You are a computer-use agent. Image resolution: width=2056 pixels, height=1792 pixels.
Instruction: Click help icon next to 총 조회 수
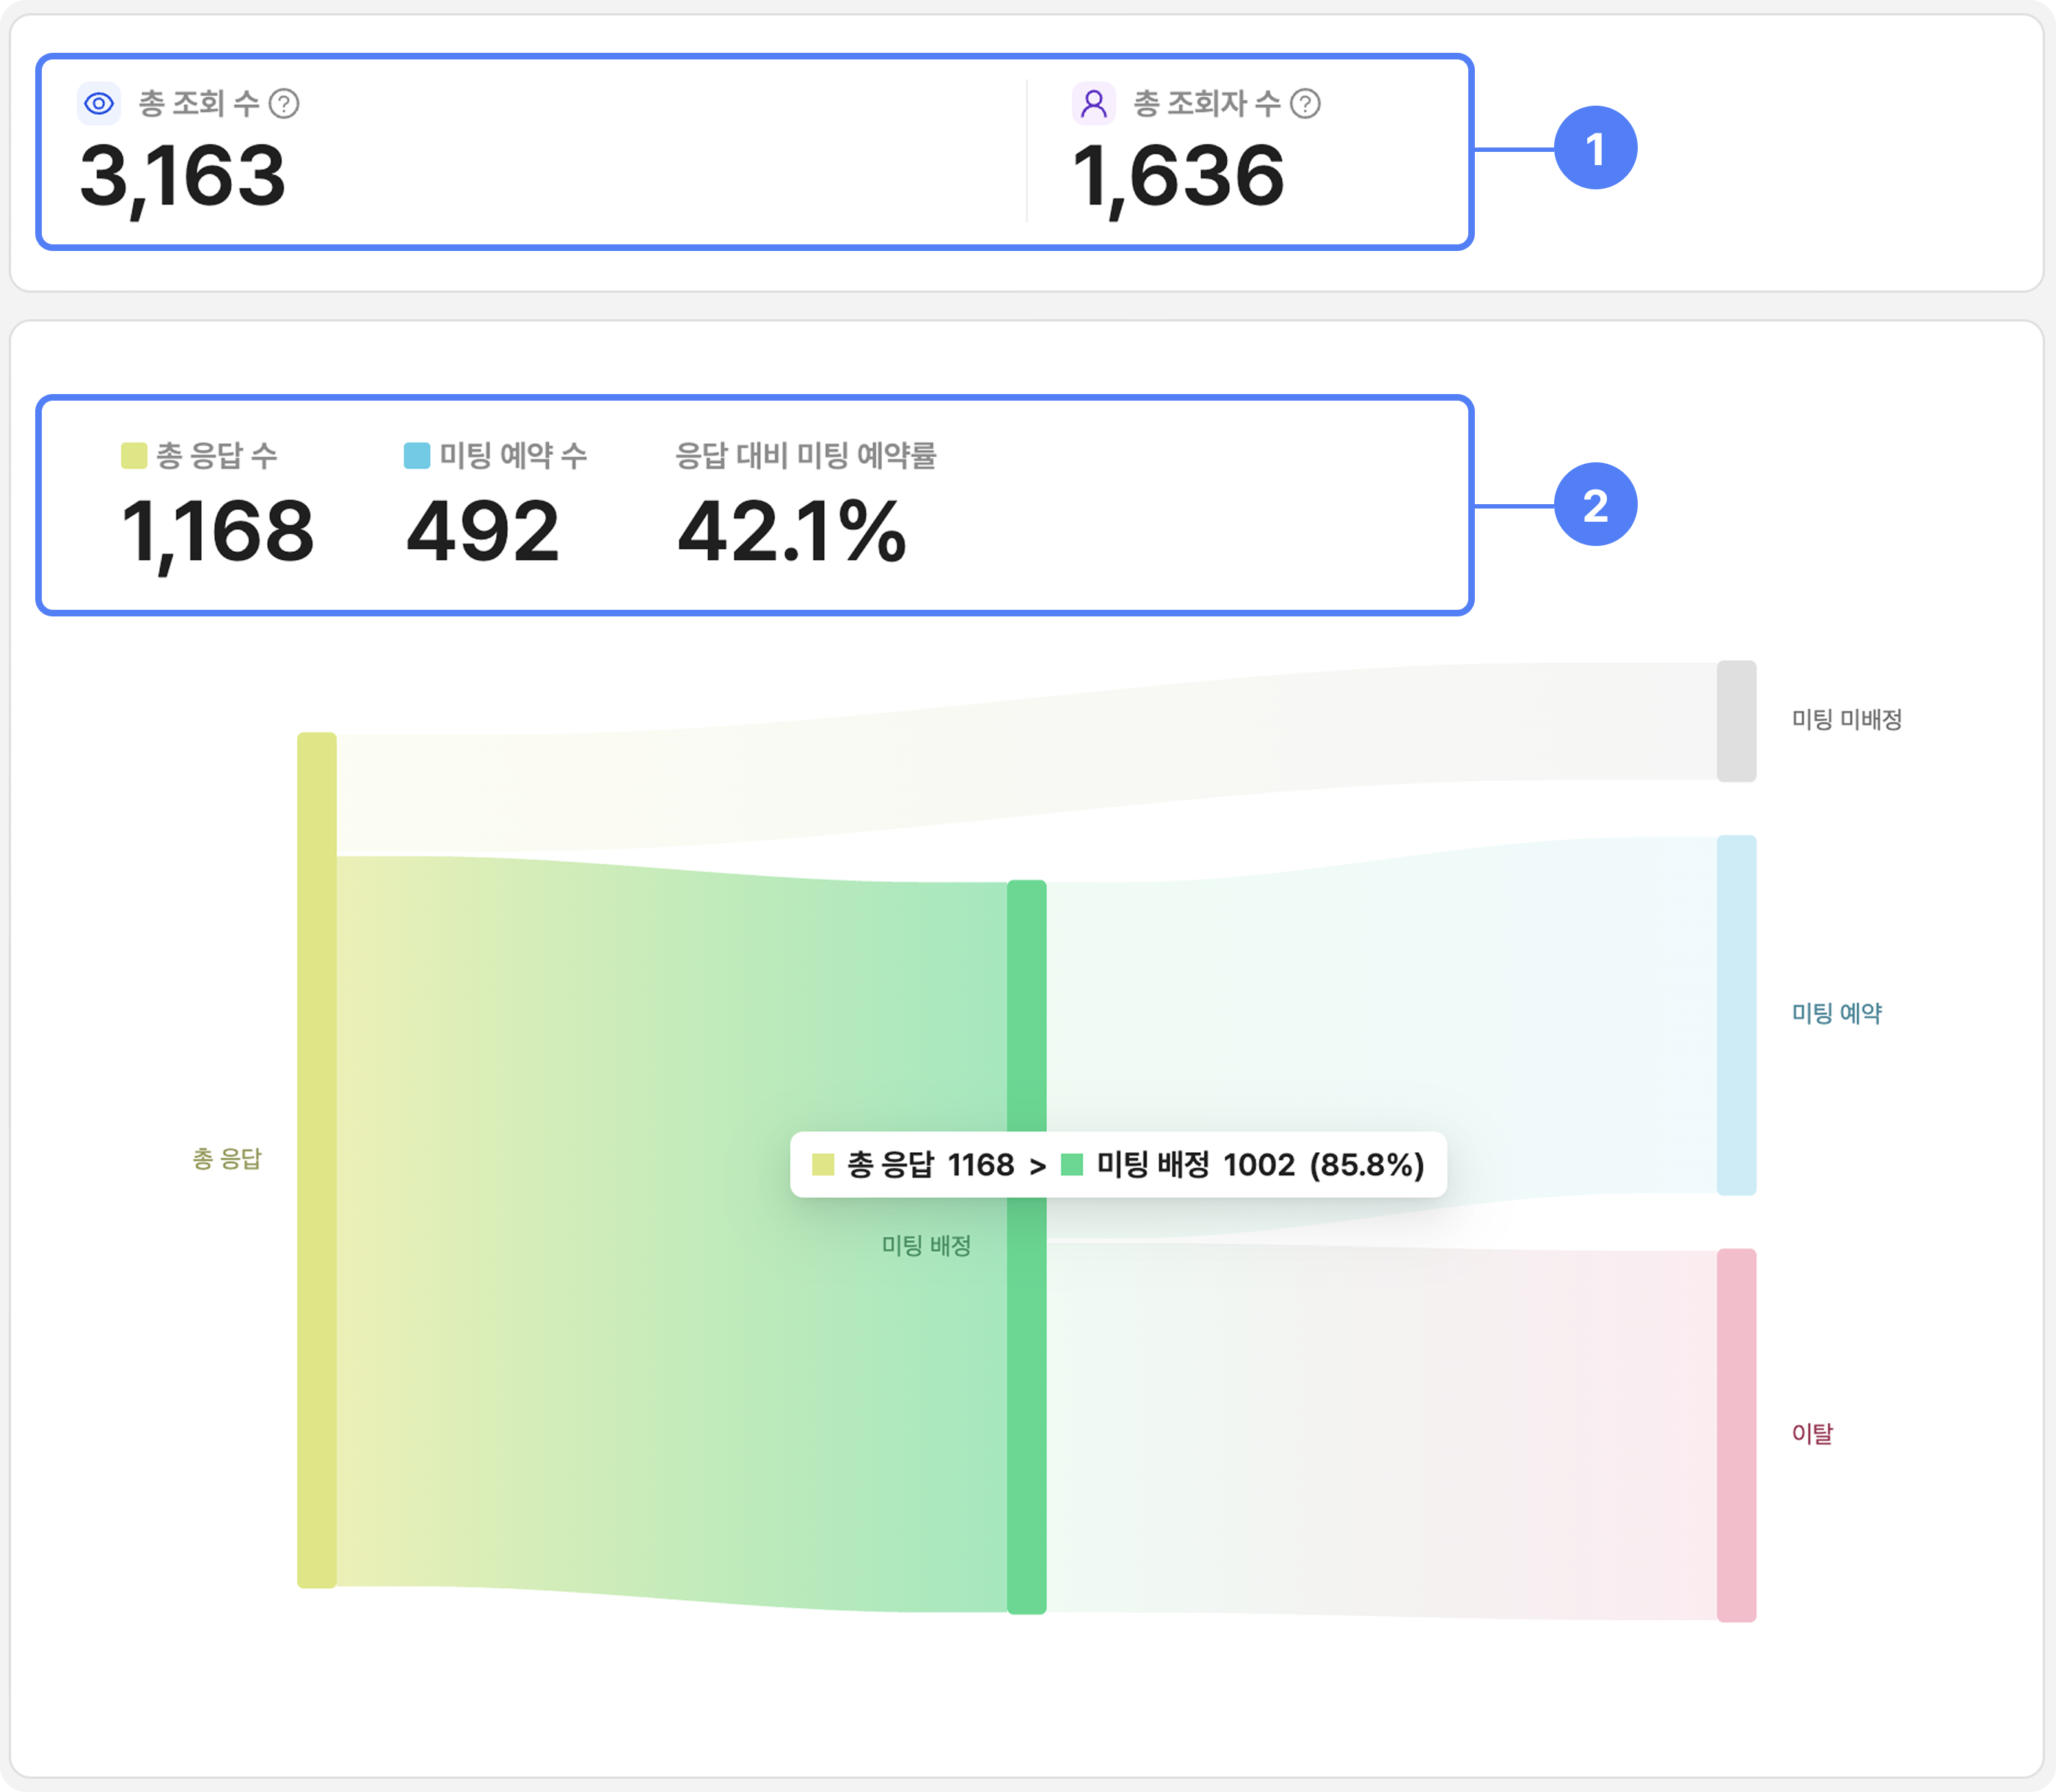284,104
